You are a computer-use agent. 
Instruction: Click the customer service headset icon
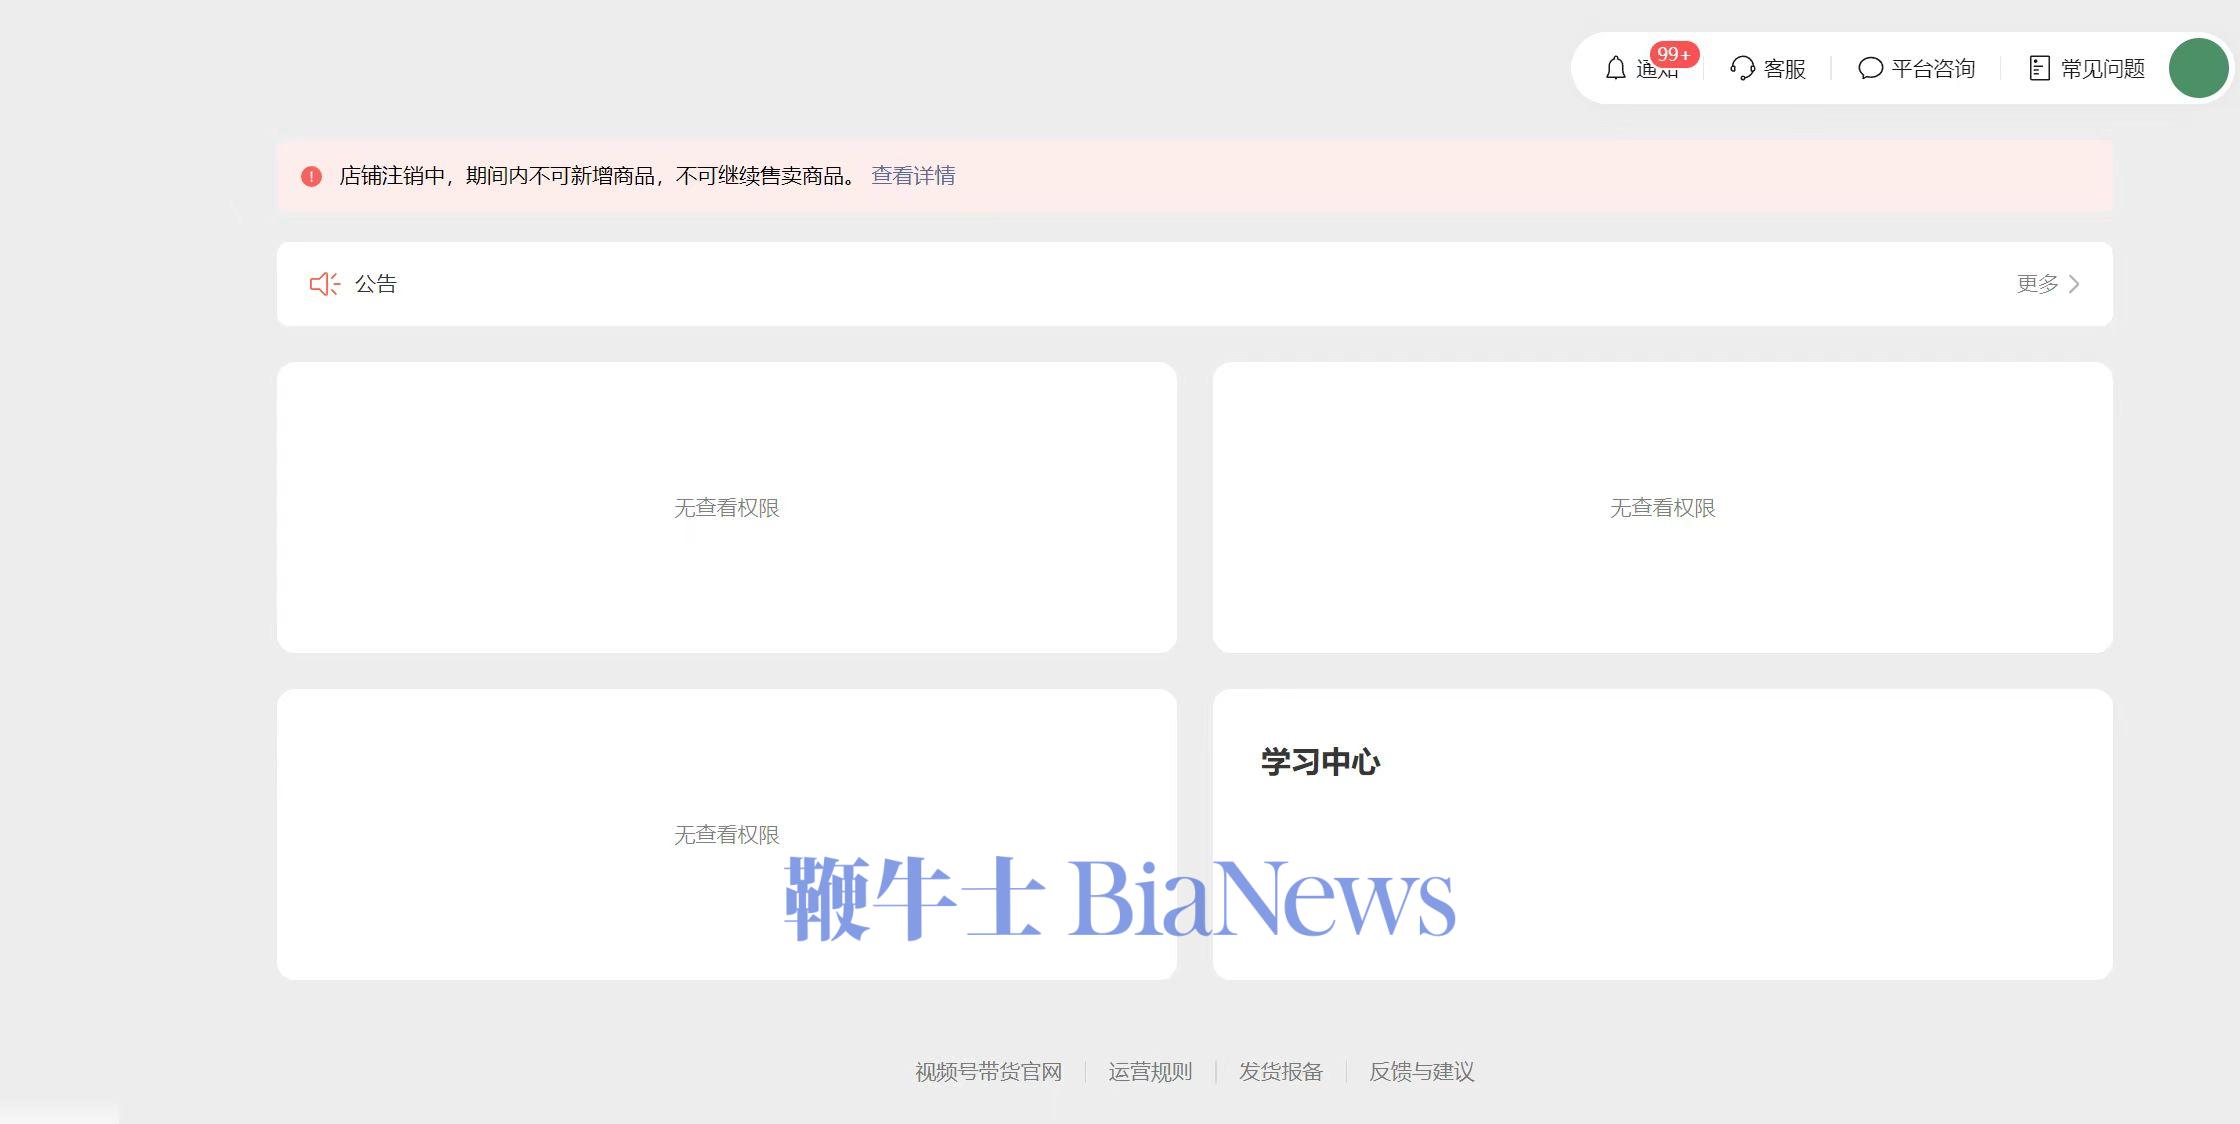click(x=1742, y=68)
